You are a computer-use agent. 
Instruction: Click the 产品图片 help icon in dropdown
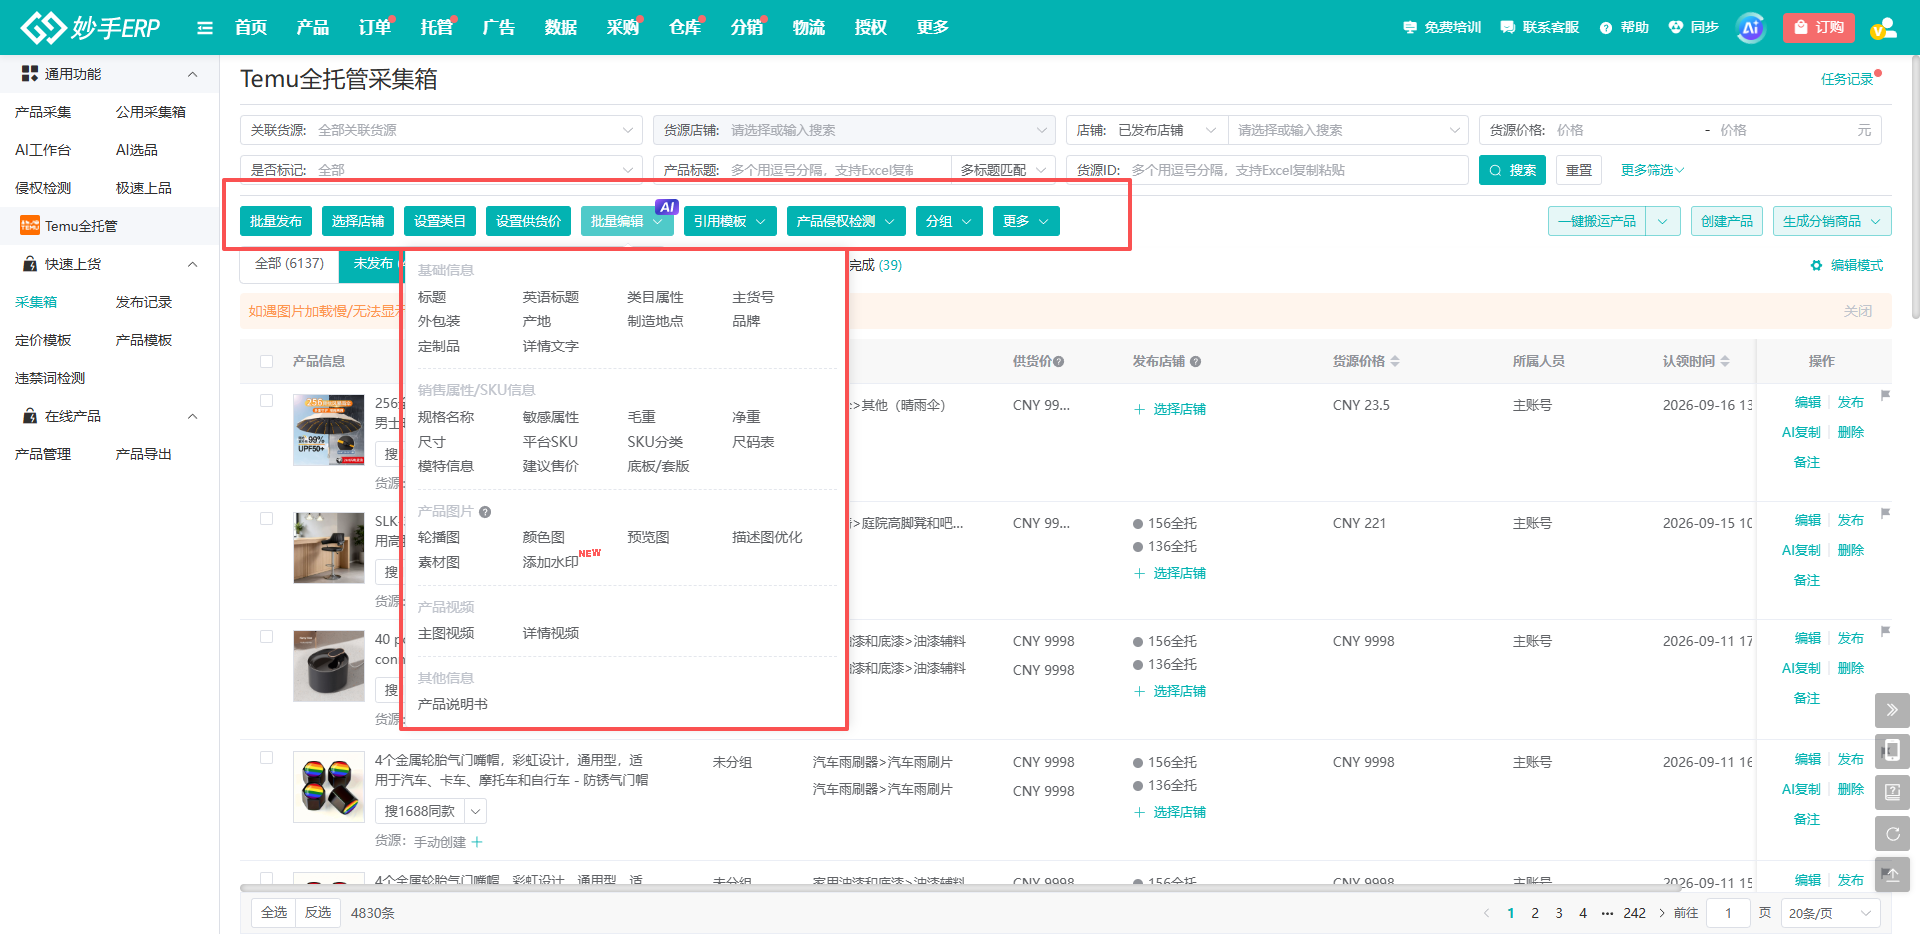coord(485,512)
